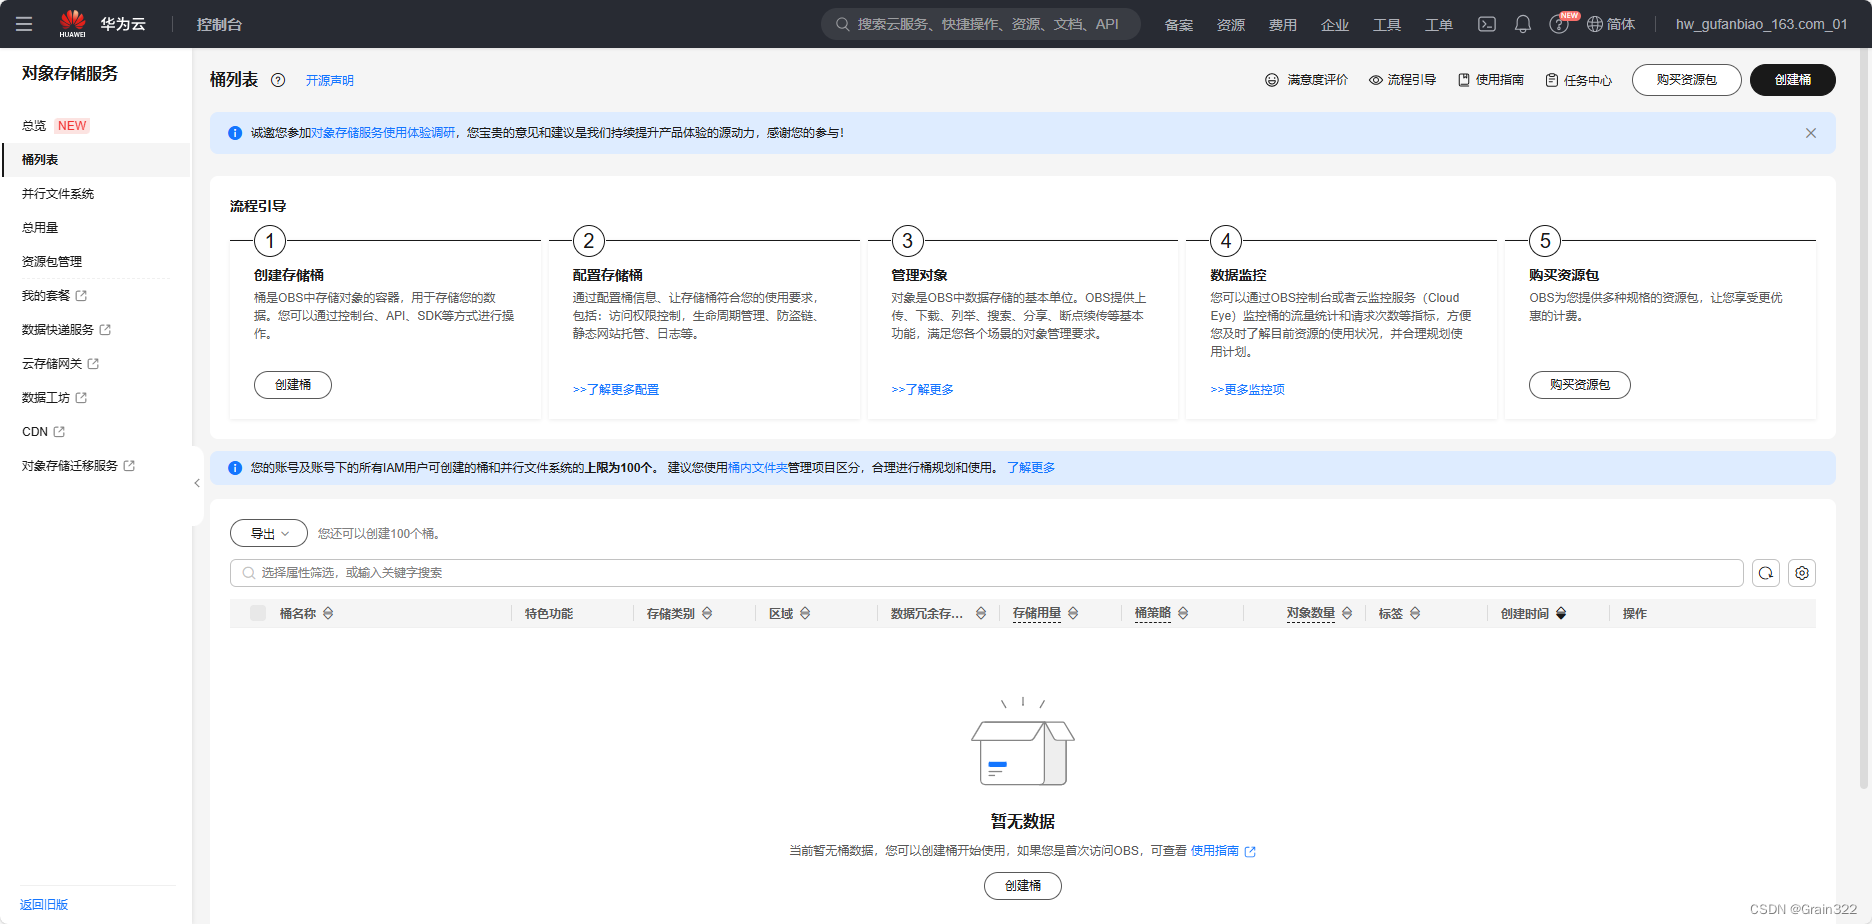Click external link icon beside 我的套餐
This screenshot has width=1872, height=924.
click(81, 296)
